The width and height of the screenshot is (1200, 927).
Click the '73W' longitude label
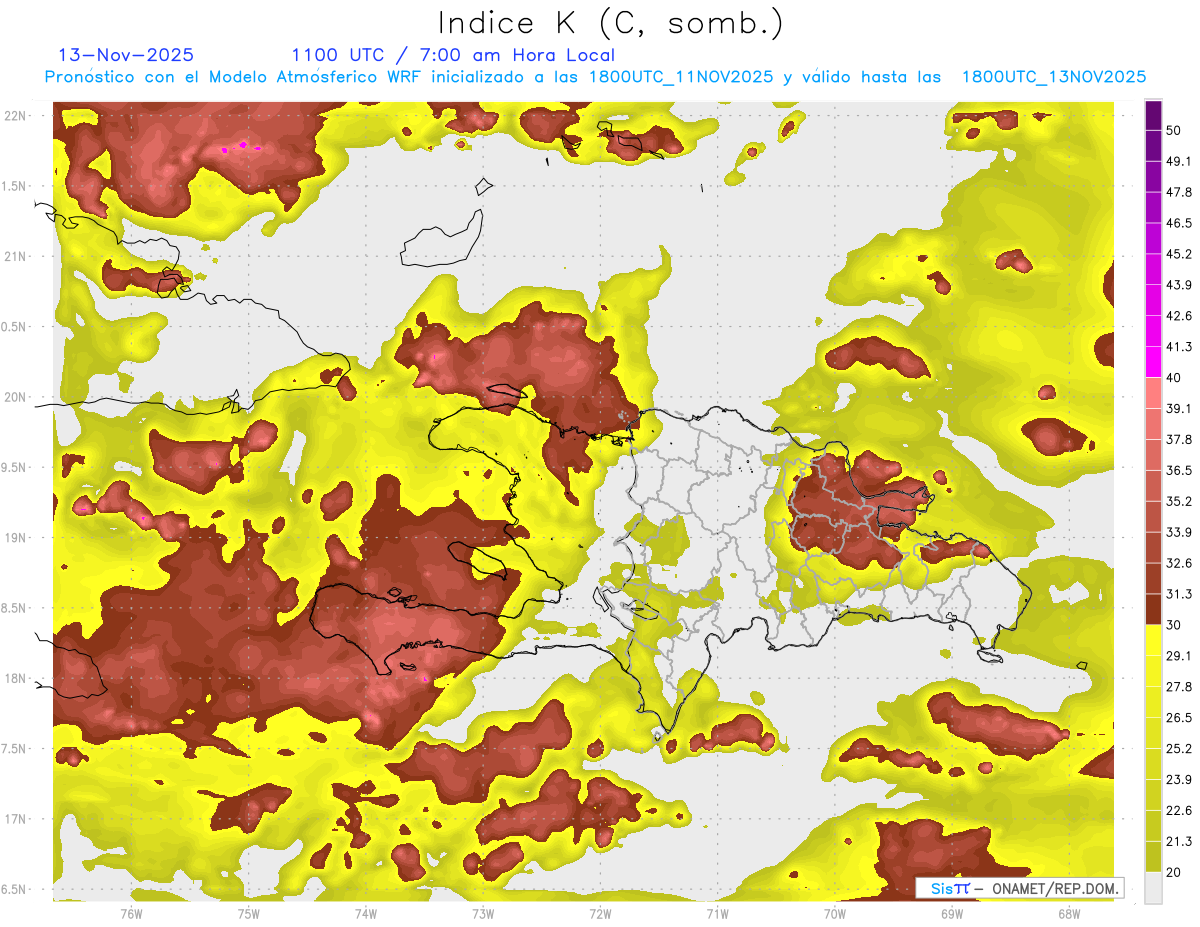pos(483,913)
